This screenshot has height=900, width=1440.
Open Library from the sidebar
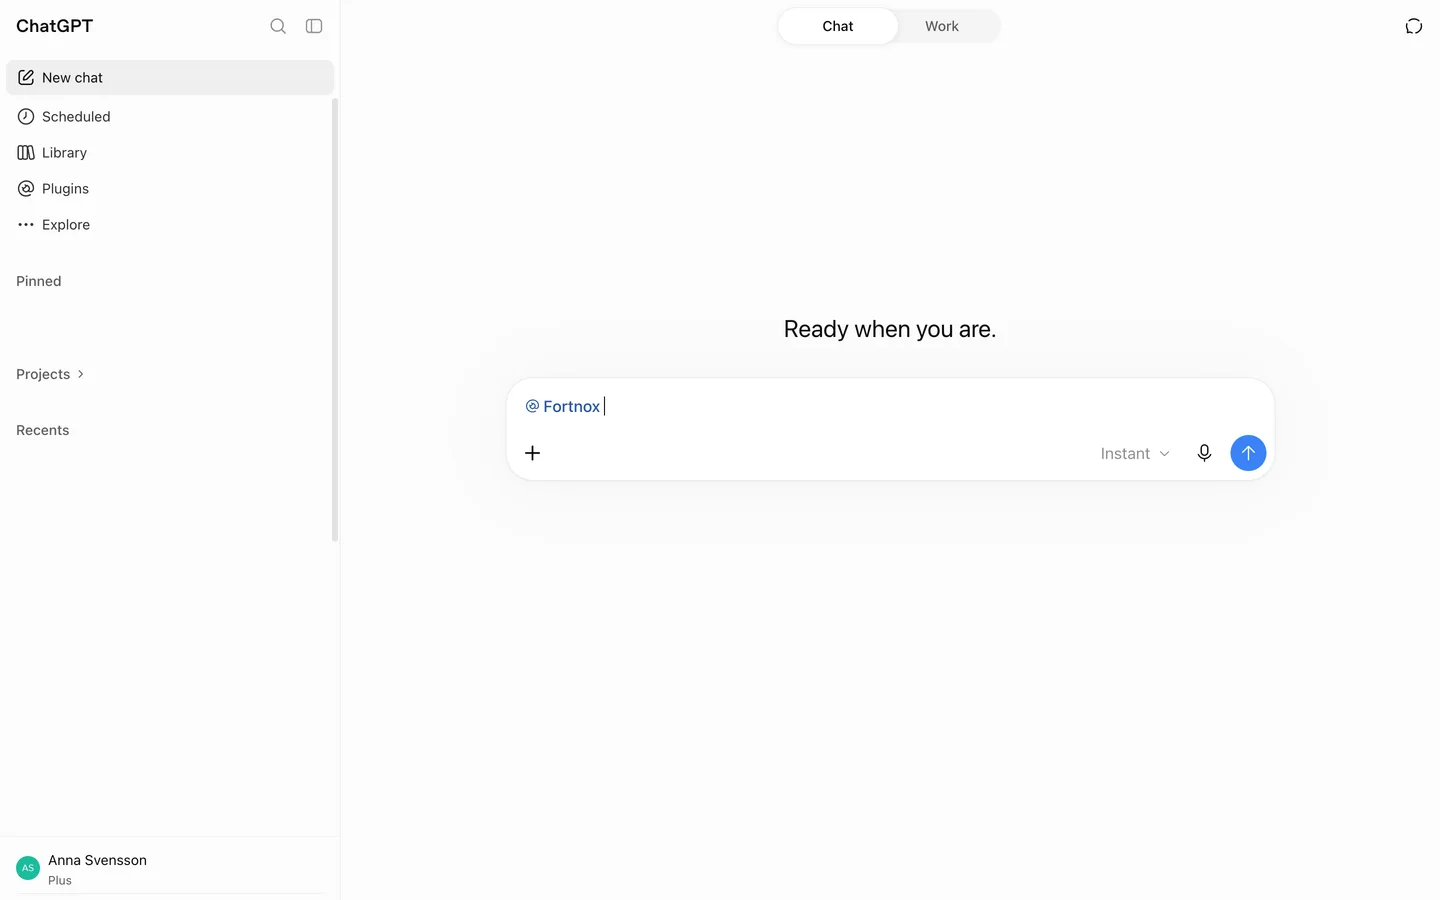click(x=170, y=152)
